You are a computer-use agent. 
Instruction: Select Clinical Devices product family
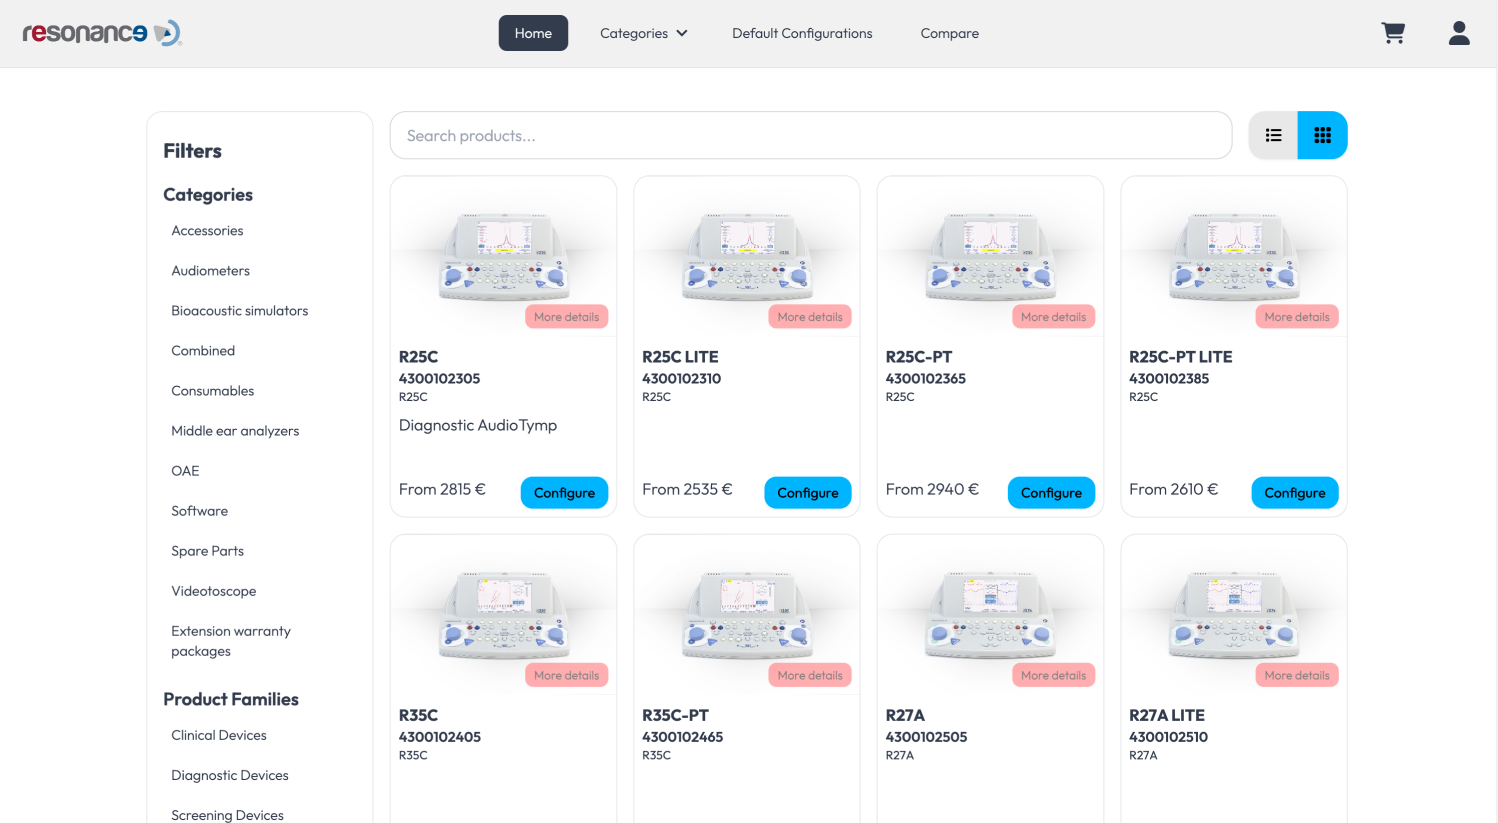[x=219, y=735]
